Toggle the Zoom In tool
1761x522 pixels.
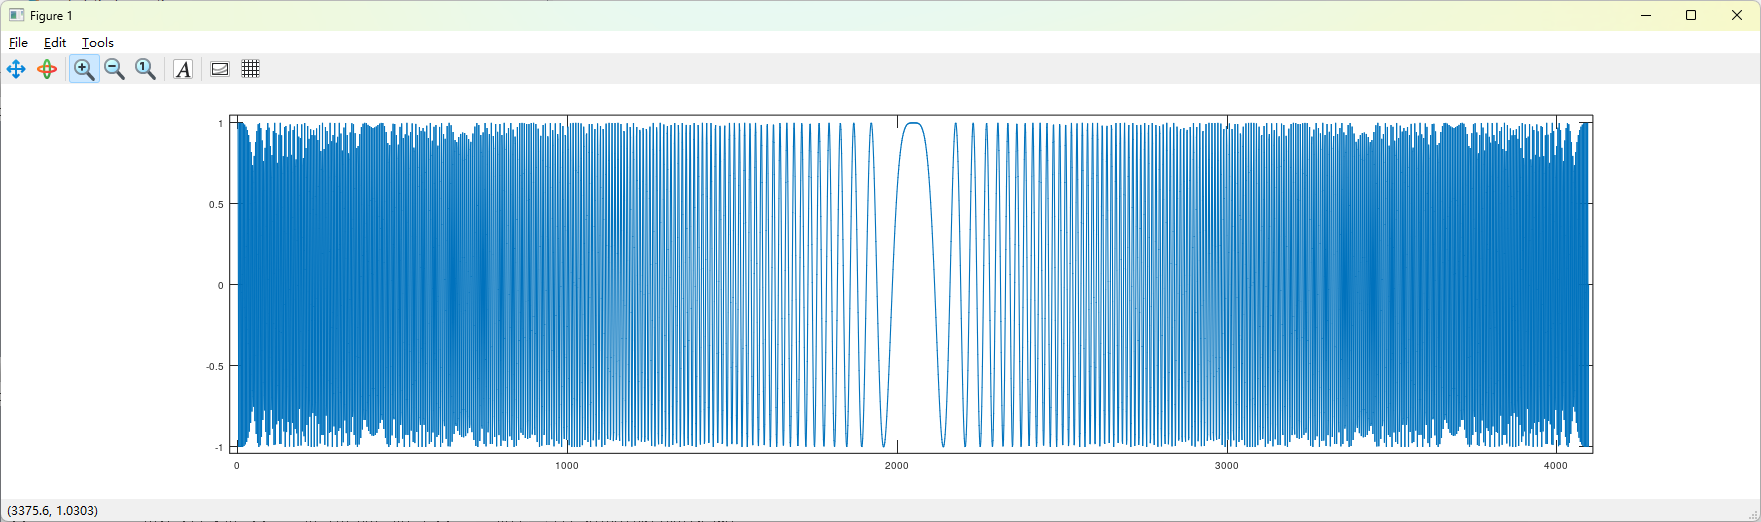[x=84, y=69]
